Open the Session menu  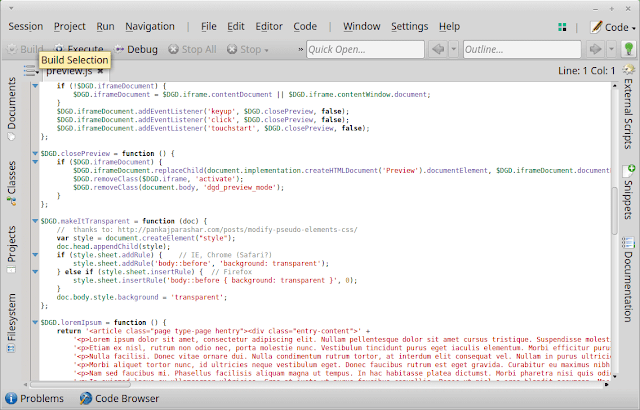[x=26, y=27]
